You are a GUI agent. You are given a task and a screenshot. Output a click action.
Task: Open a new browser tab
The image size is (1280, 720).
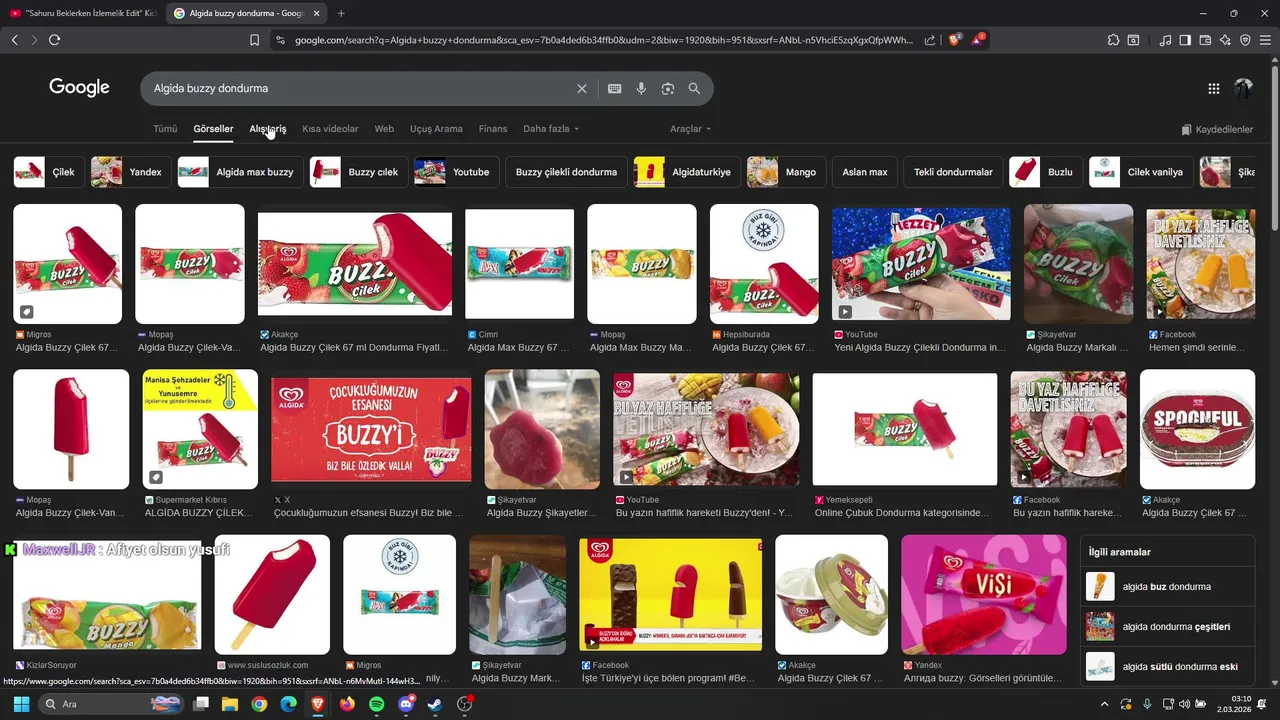click(x=341, y=13)
